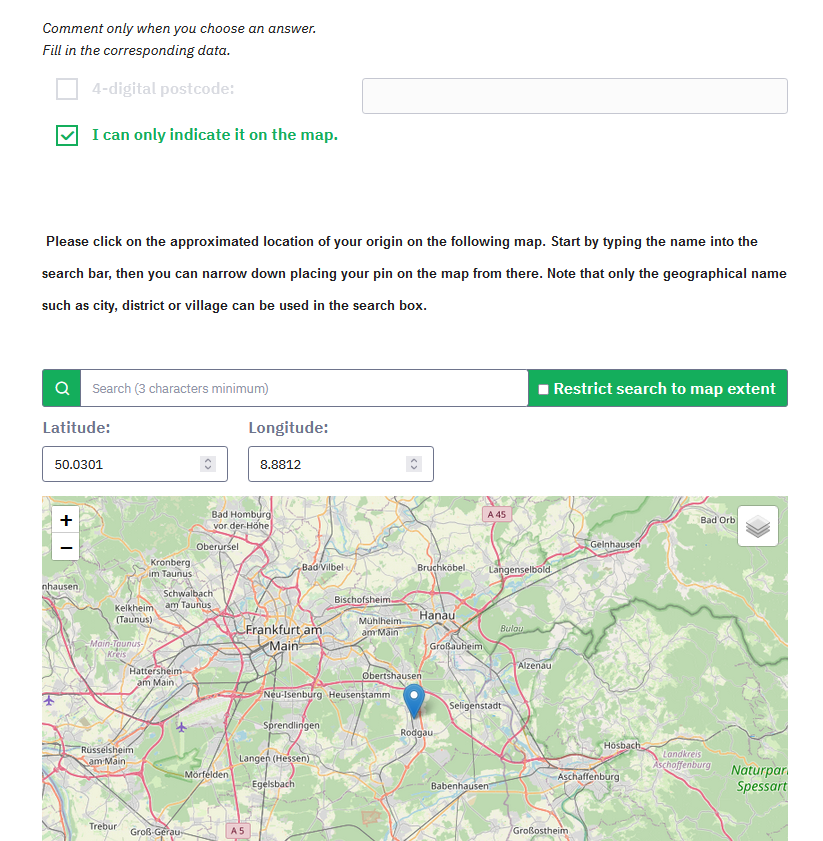Zoom out on the map
Image resolution: width=823 pixels, height=841 pixels.
click(x=66, y=547)
